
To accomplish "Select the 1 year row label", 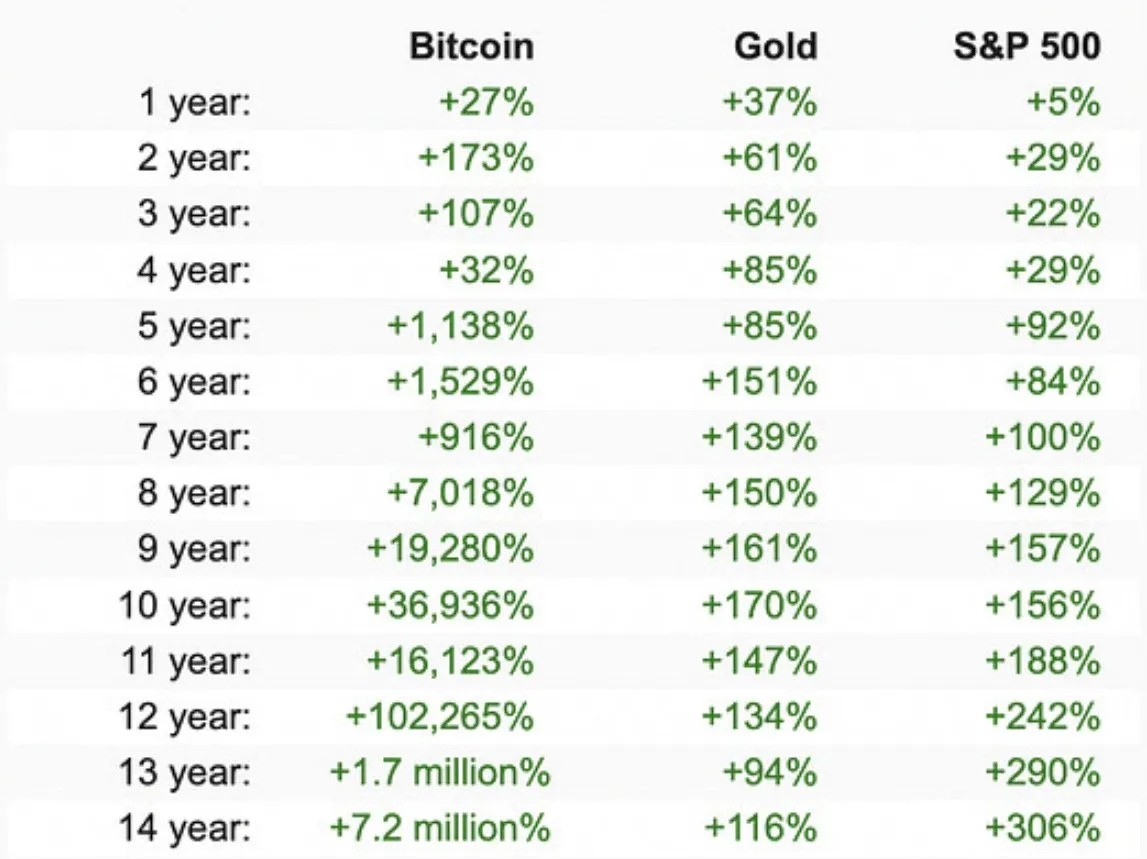I will pyautogui.click(x=194, y=103).
